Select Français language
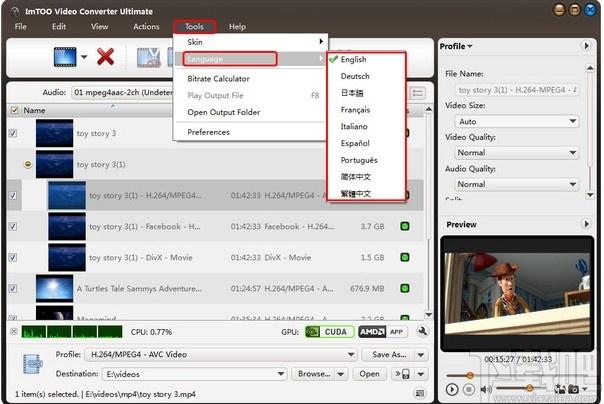This screenshot has height=404, width=604. [x=355, y=110]
